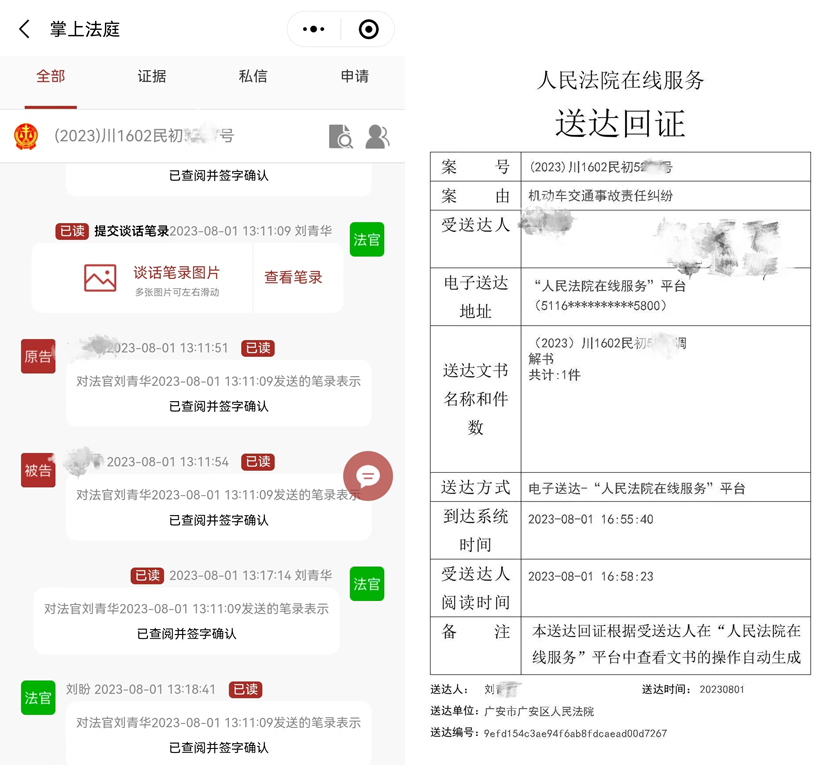Tap the orange floating chat bubble button
Screen dimensions: 820x765
(368, 476)
